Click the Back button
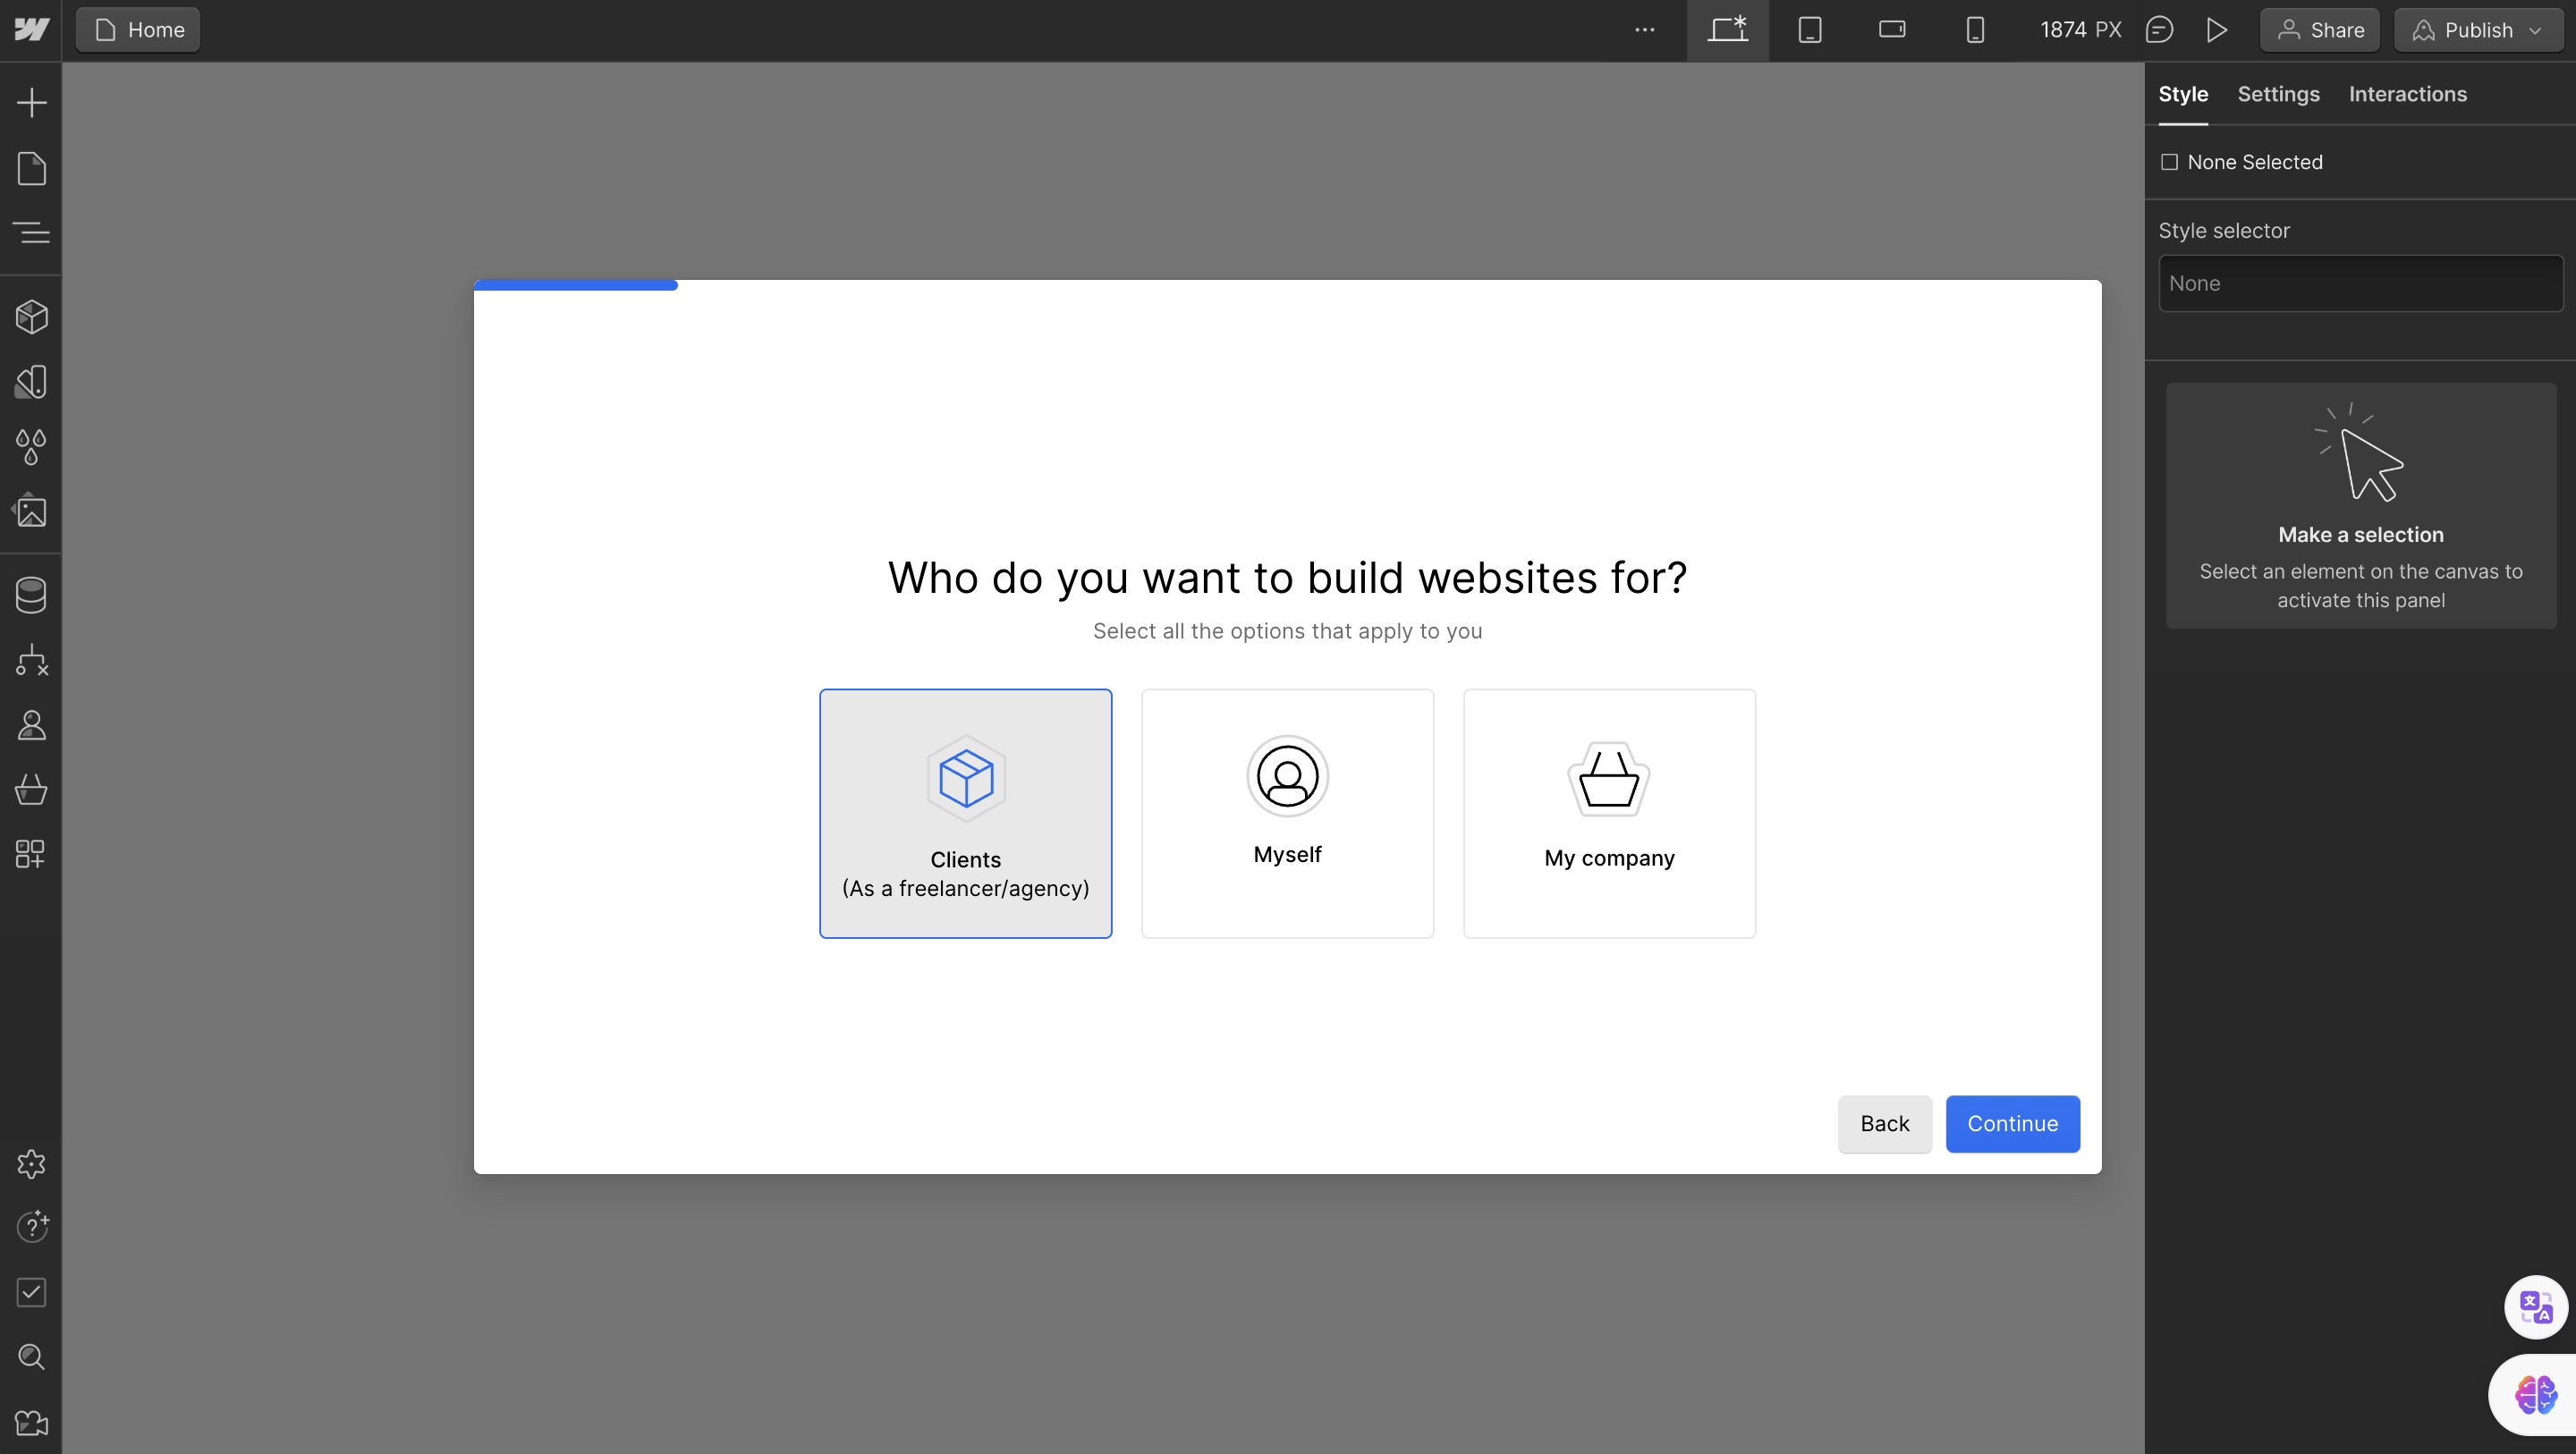The height and width of the screenshot is (1454, 2576). 1884,1123
